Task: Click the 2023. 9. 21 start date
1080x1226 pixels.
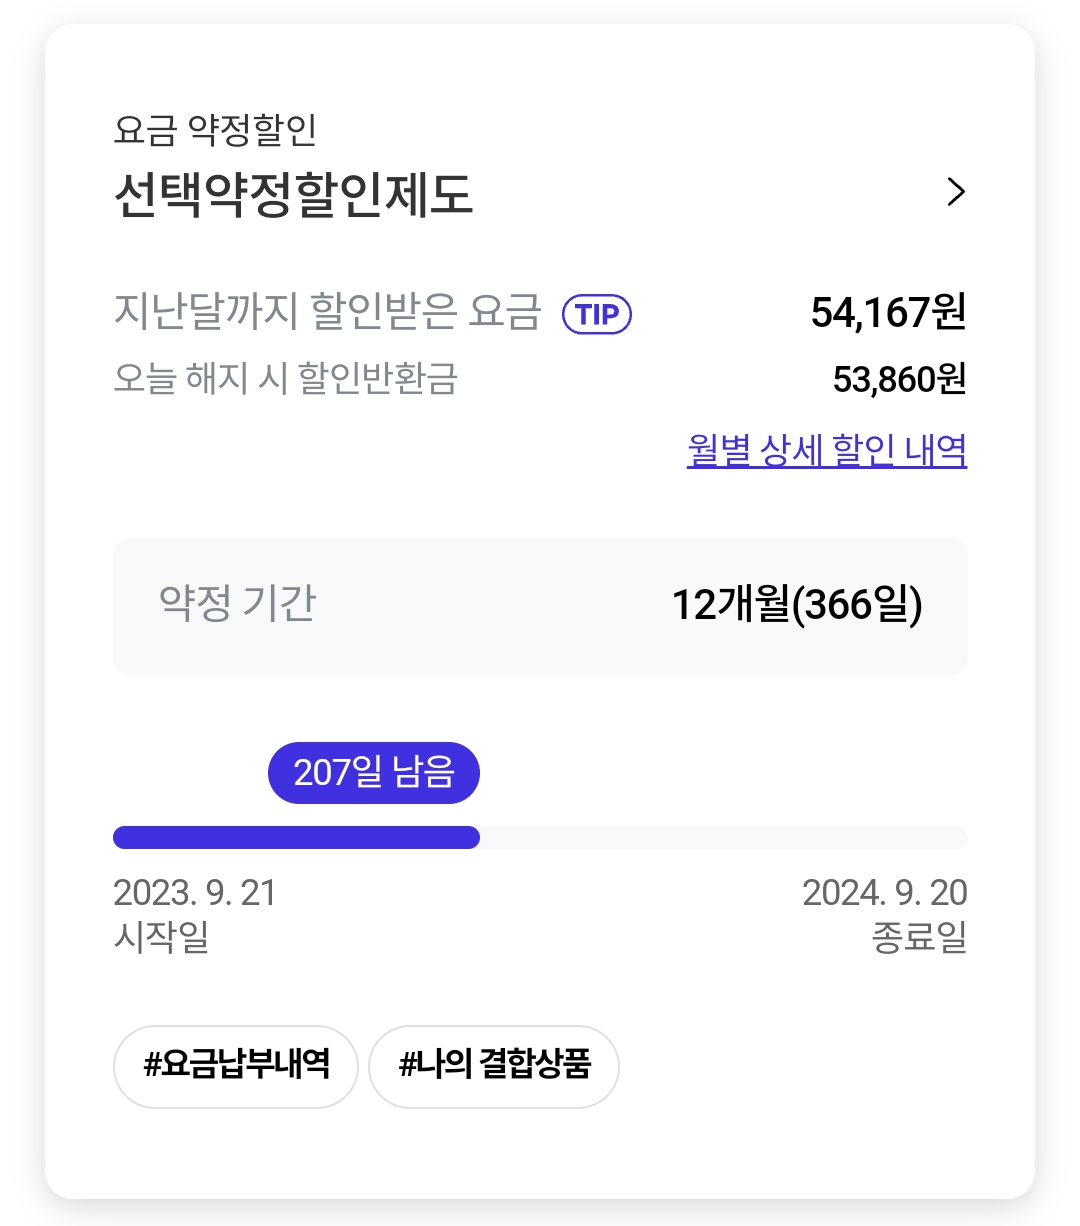Action: click(195, 893)
